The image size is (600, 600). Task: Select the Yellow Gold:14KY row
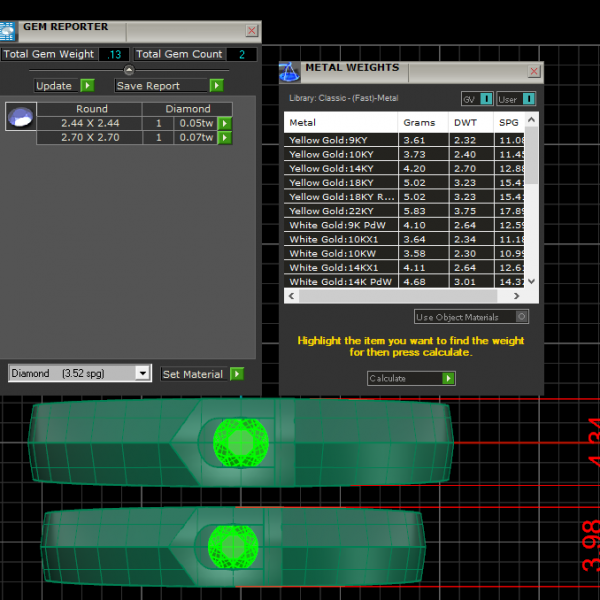pos(340,169)
